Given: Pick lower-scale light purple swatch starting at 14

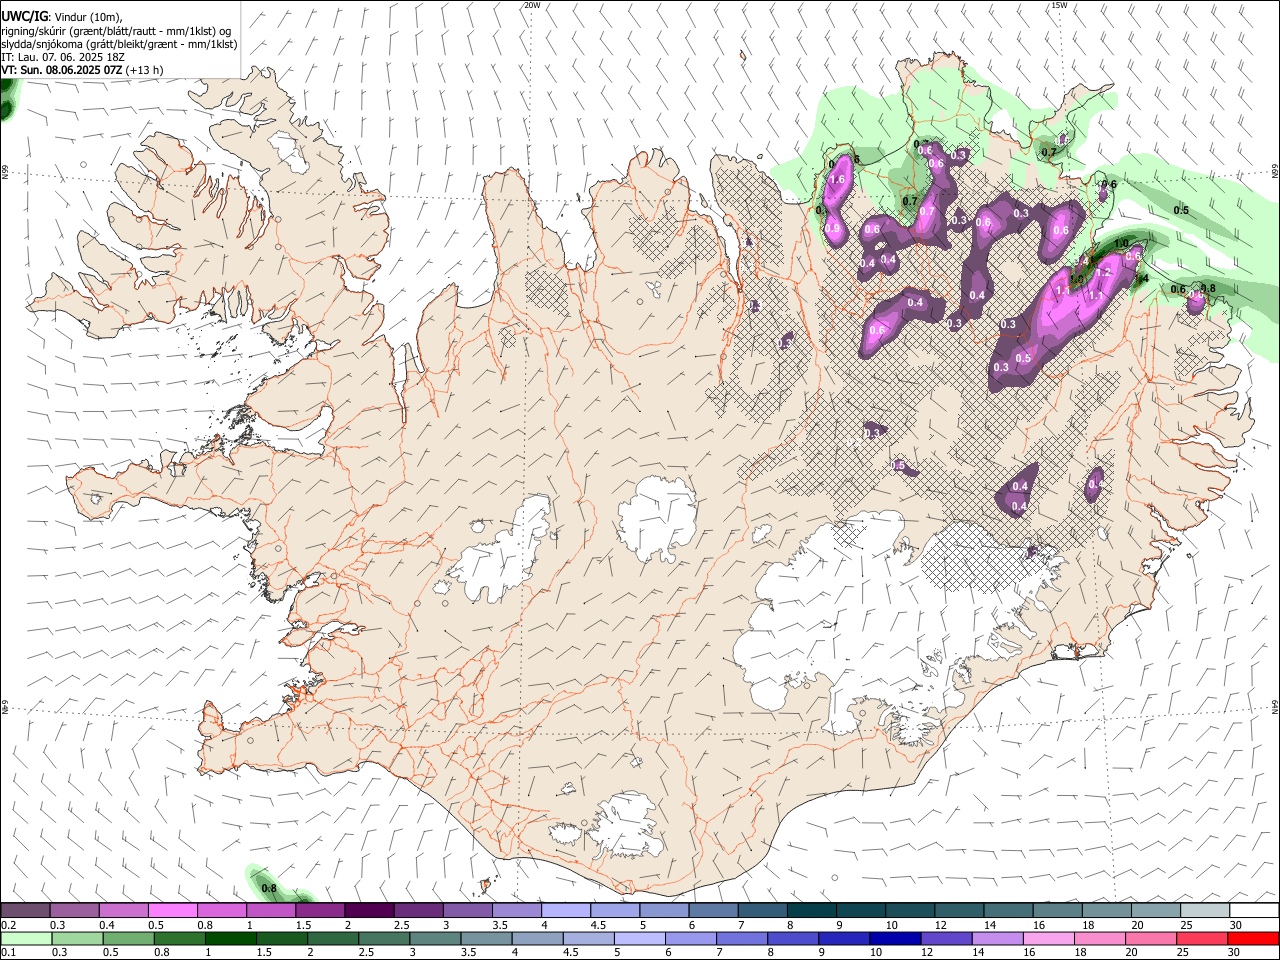Looking at the screenshot, I should (997, 939).
